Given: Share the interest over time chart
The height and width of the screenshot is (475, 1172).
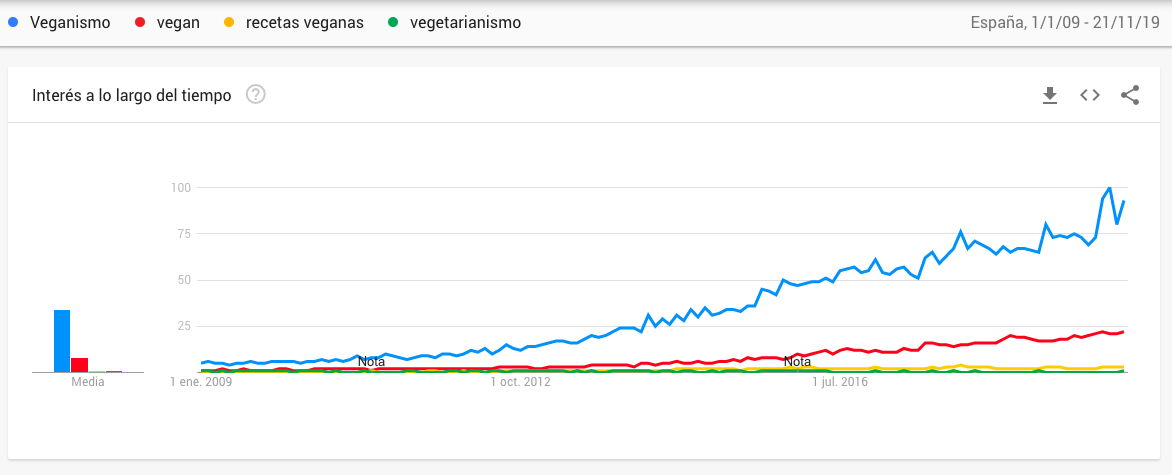Looking at the screenshot, I should (1130, 95).
